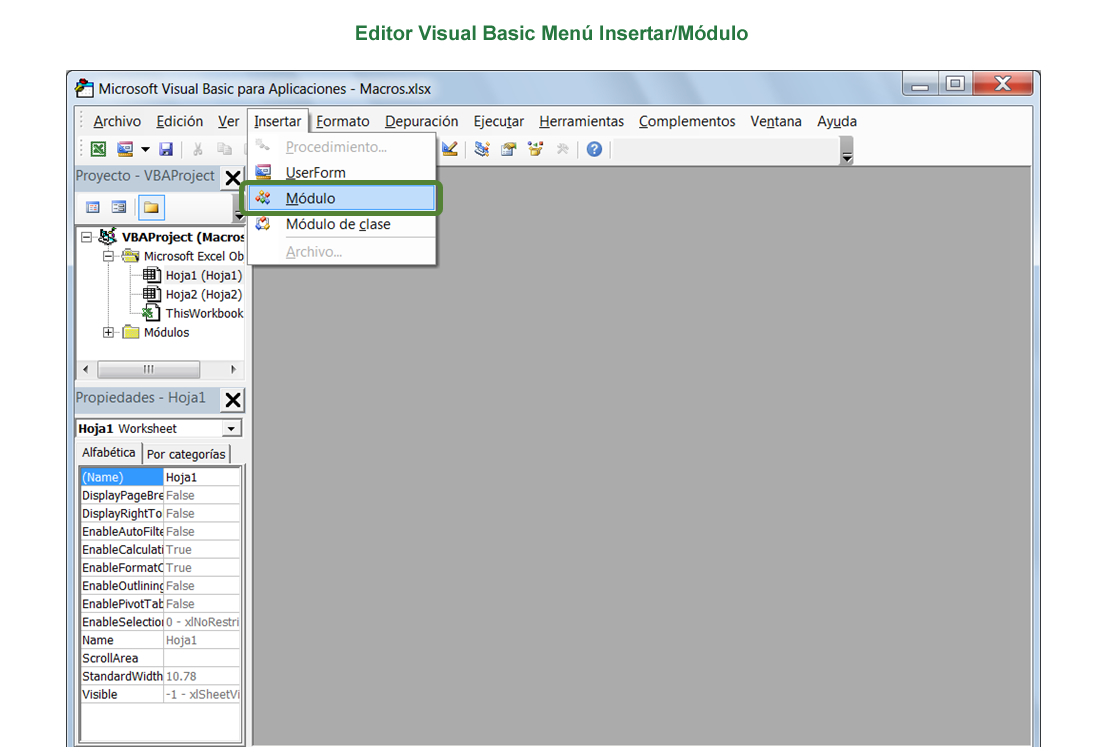Open the Ayuda menu
Viewport: 1100px width, 753px height.
[x=837, y=121]
